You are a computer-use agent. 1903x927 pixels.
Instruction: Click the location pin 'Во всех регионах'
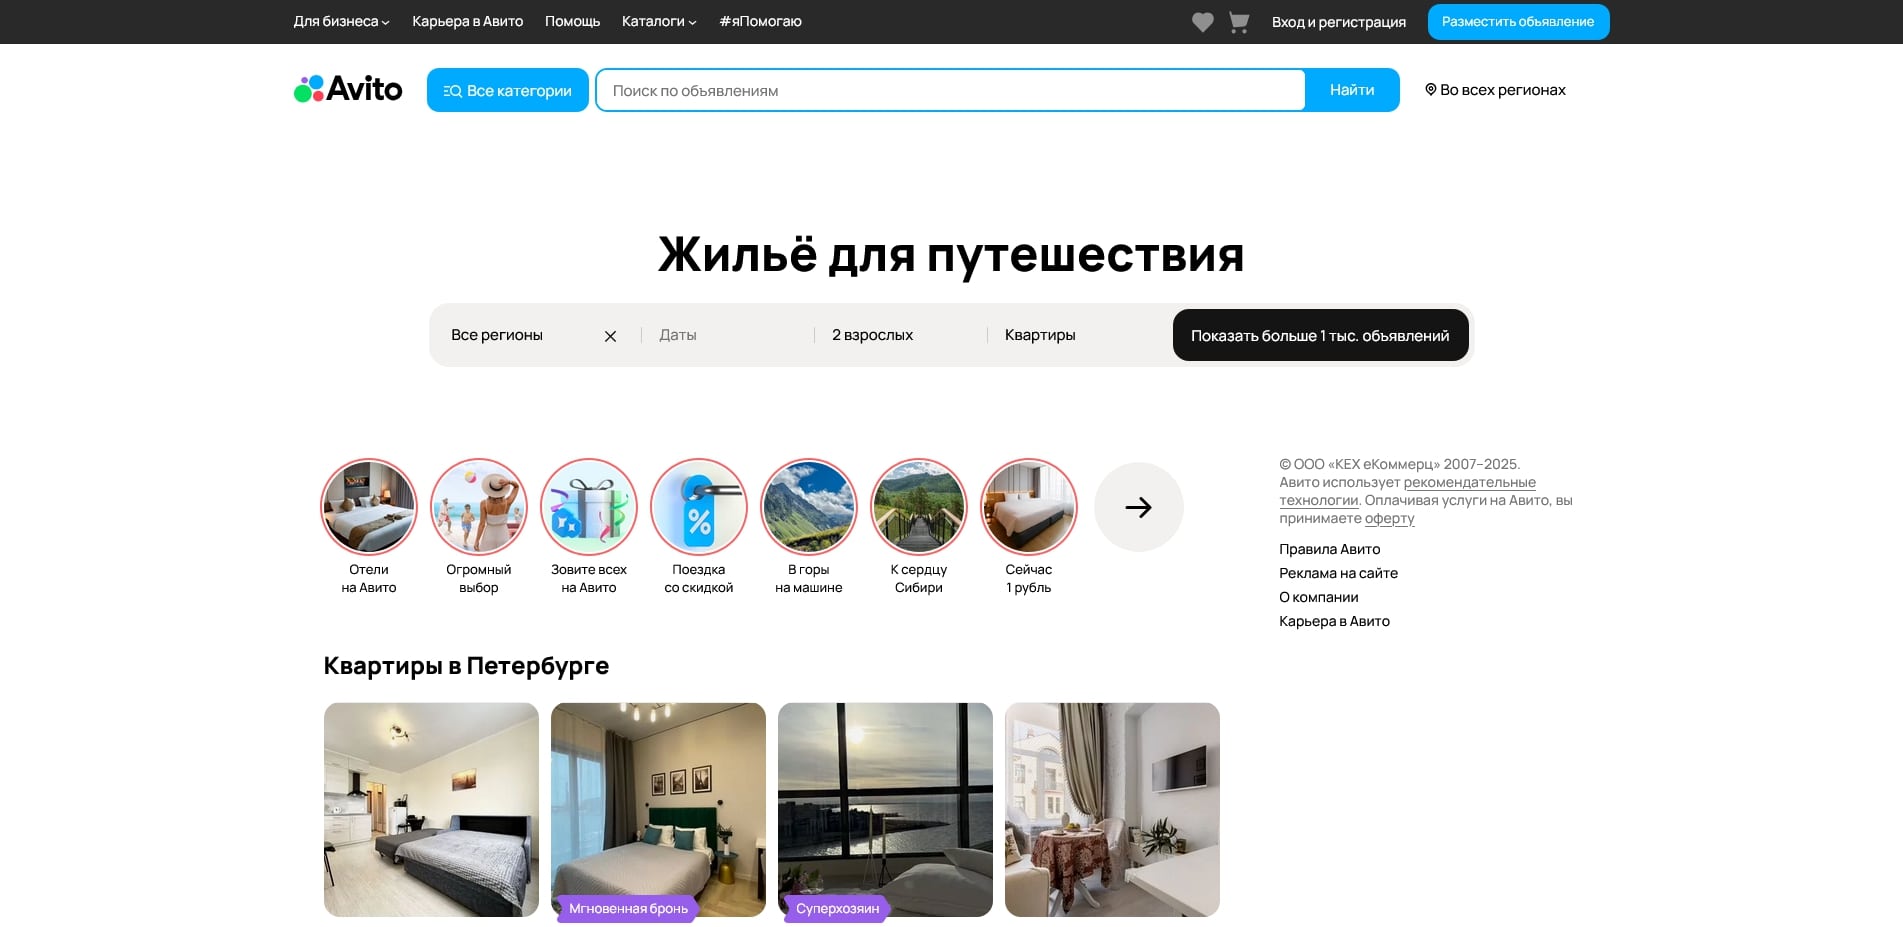tap(1494, 89)
